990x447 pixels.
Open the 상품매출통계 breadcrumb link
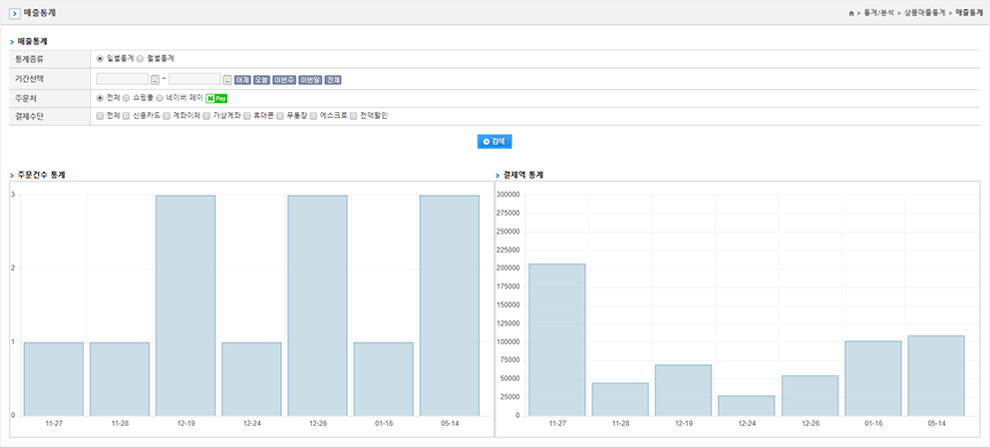click(924, 13)
